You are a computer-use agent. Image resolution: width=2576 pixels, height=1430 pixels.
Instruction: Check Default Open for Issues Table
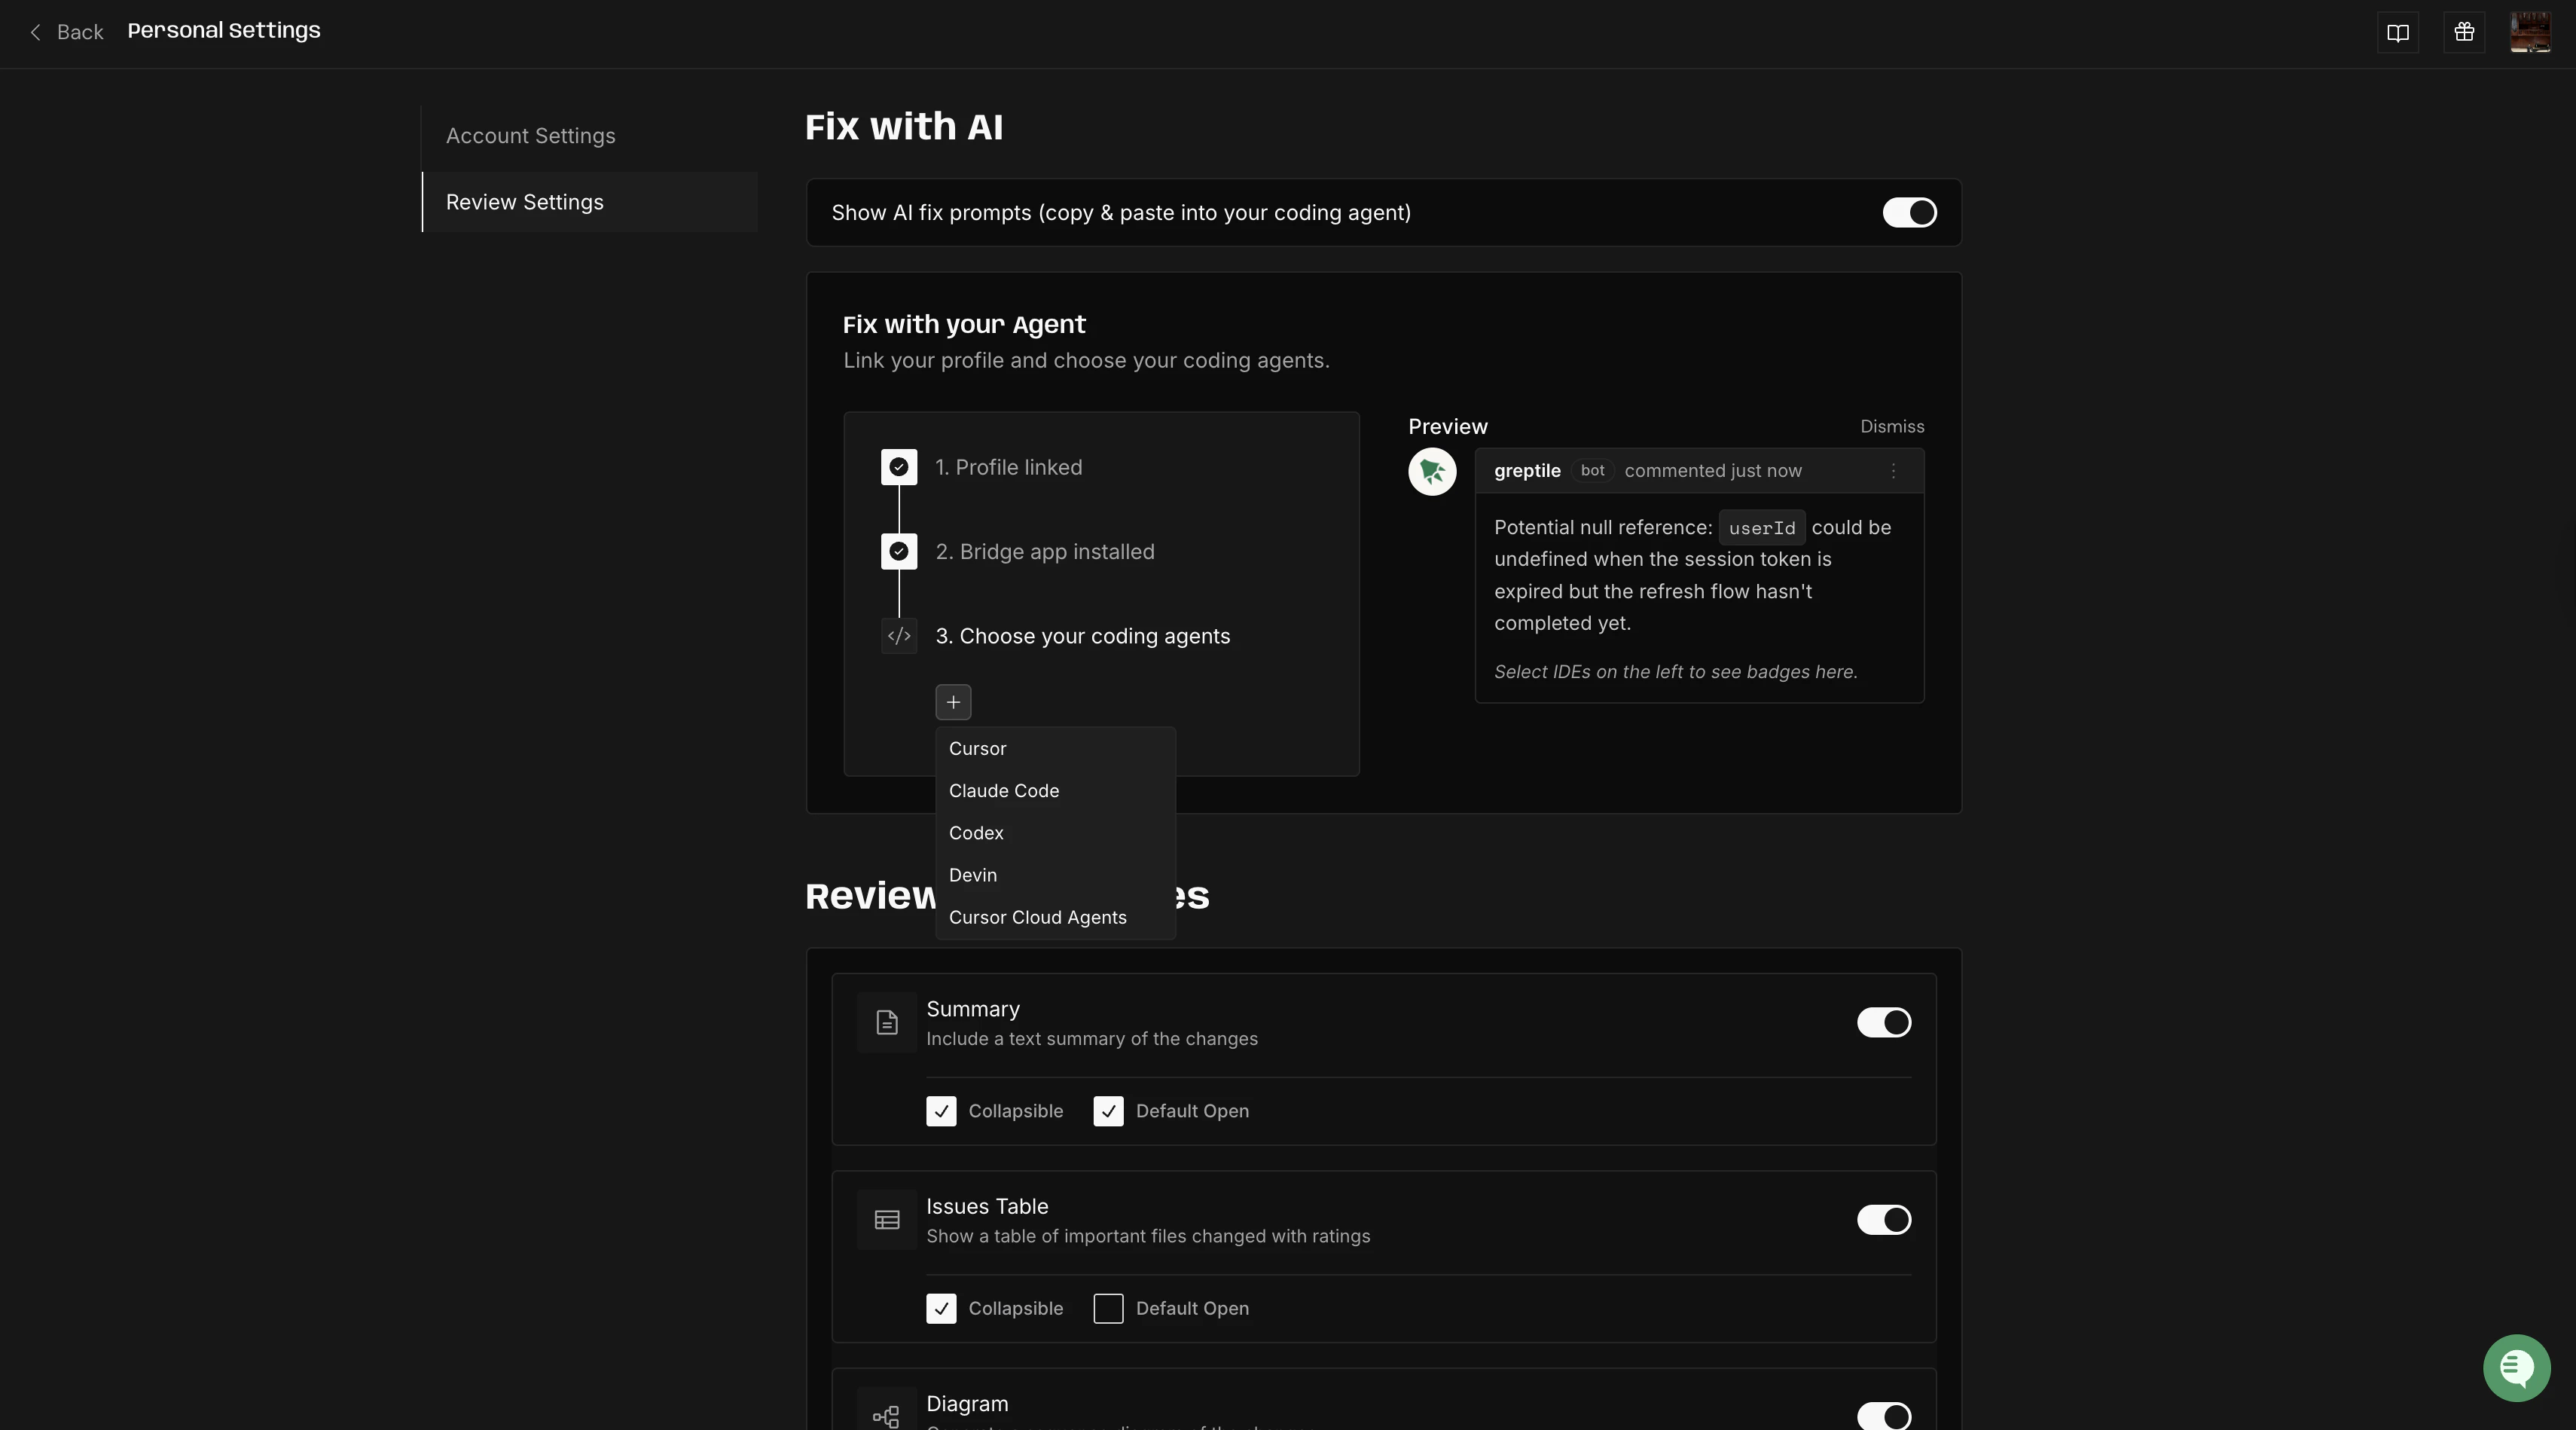coord(1107,1308)
